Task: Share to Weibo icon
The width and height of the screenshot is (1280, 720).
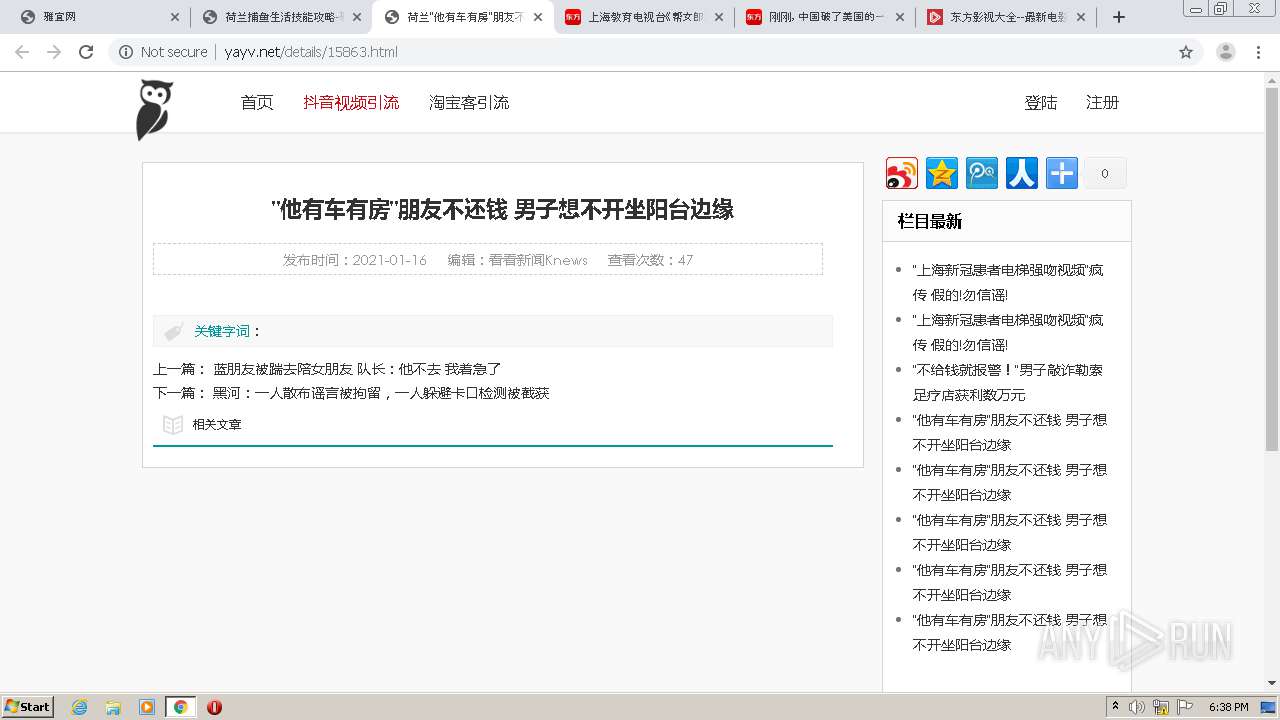Action: click(x=902, y=173)
